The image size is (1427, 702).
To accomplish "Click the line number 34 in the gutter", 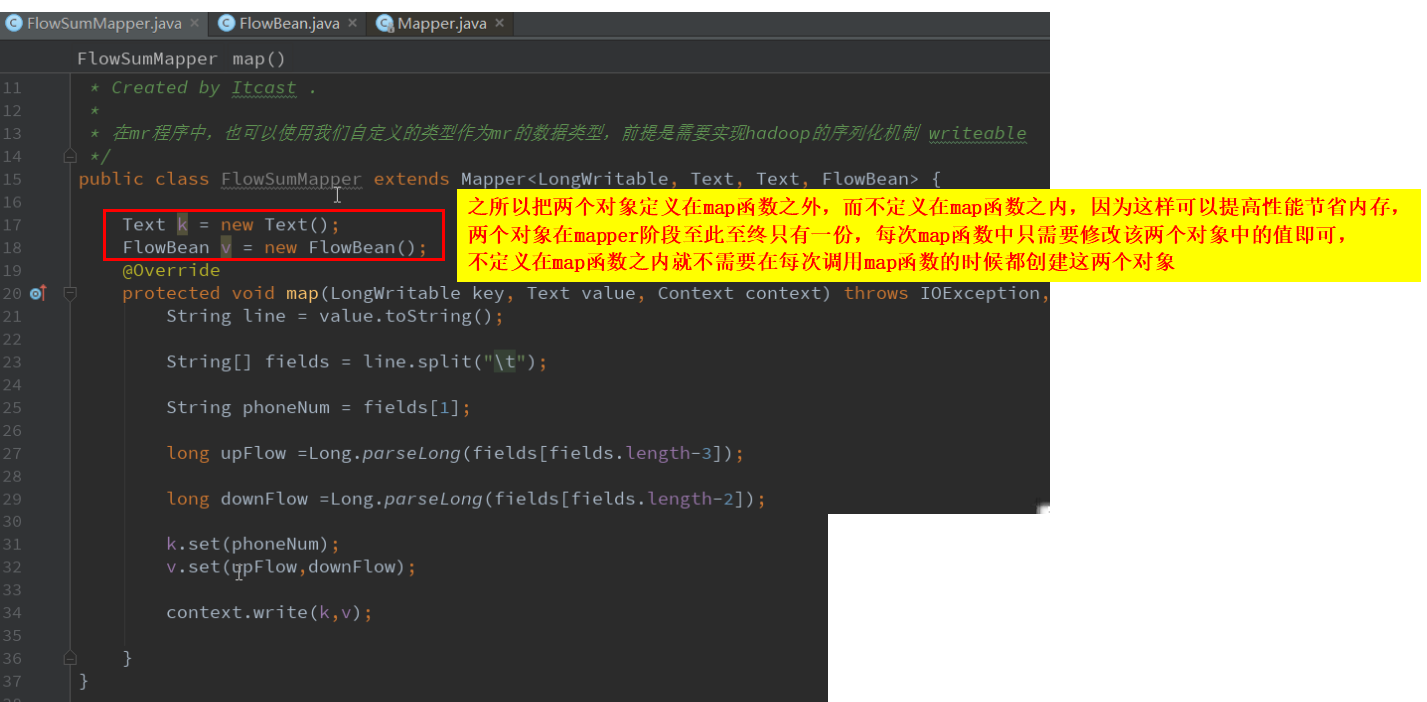I will click(x=12, y=613).
